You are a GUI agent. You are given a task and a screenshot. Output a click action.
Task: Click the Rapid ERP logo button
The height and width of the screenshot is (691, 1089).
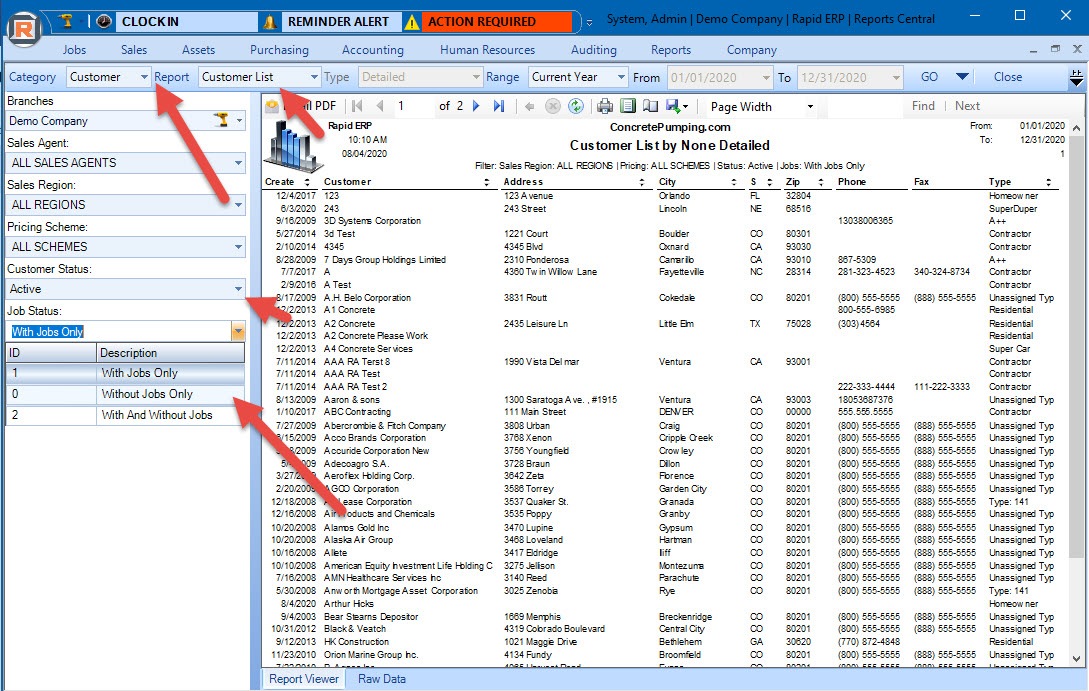pyautogui.click(x=24, y=28)
